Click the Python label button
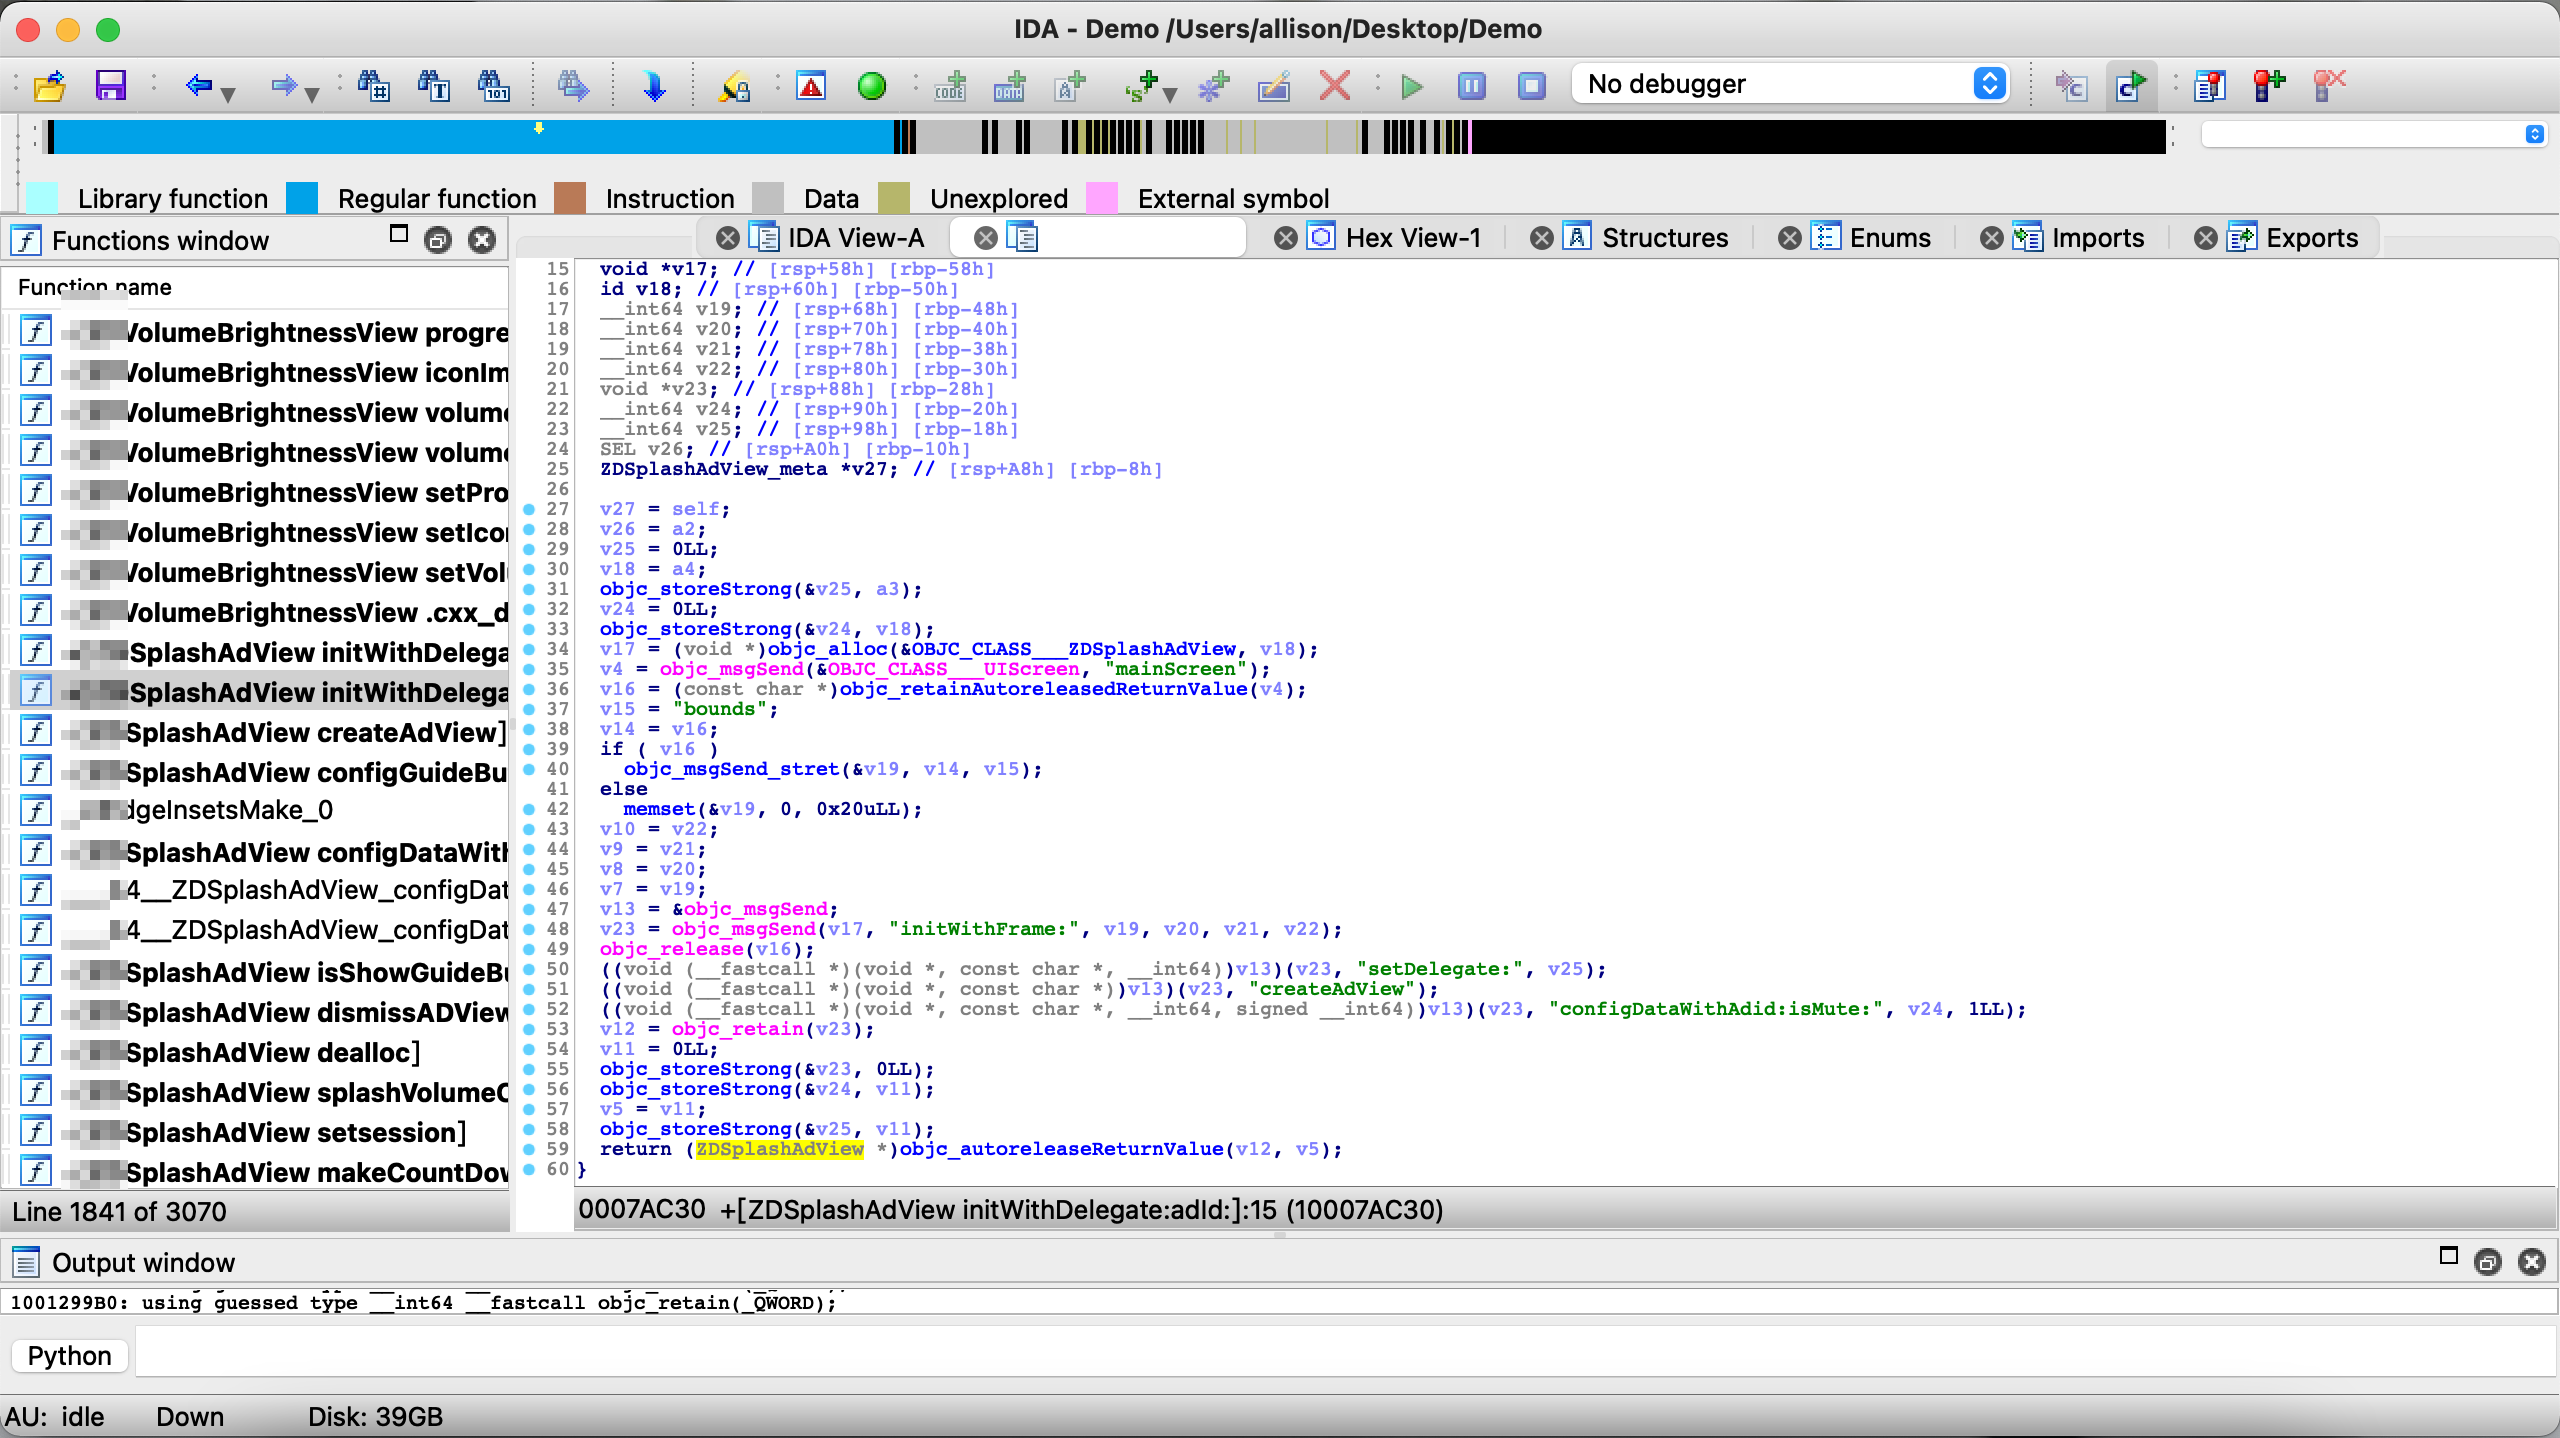 (69, 1356)
